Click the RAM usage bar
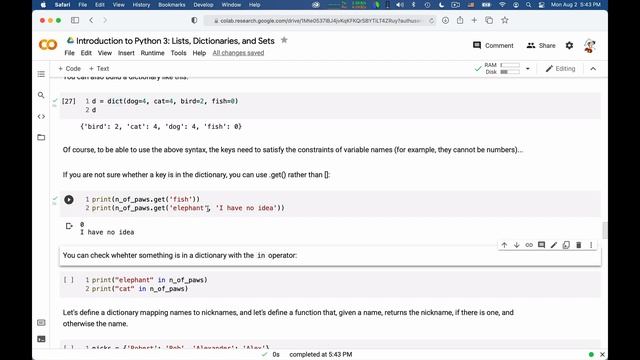Image resolution: width=640 pixels, height=360 pixels. 510,65
